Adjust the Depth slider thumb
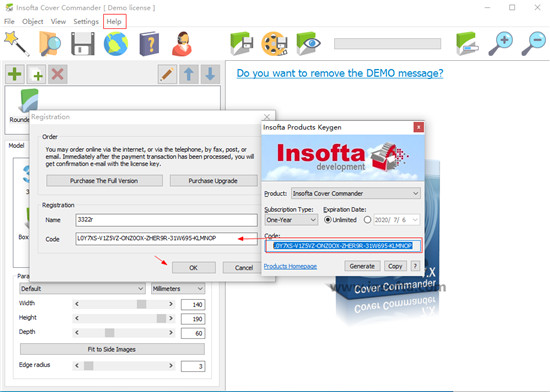 [x=109, y=332]
